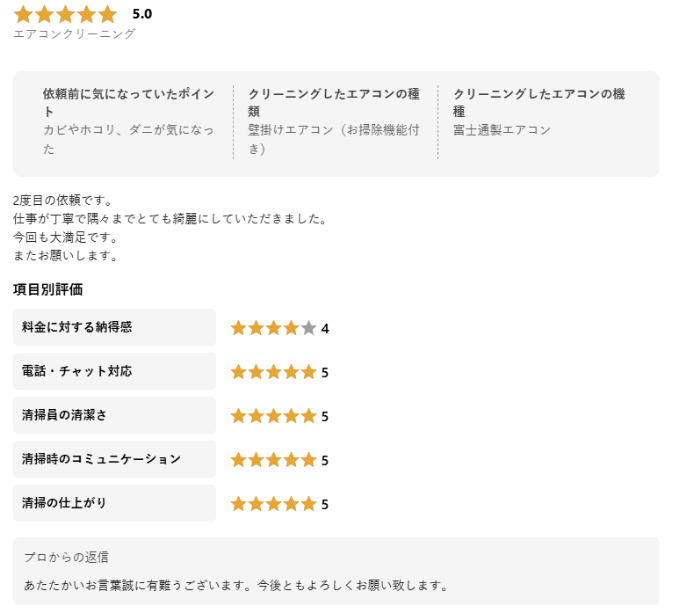Select the 清掃員の清潔さ label box

[114, 415]
